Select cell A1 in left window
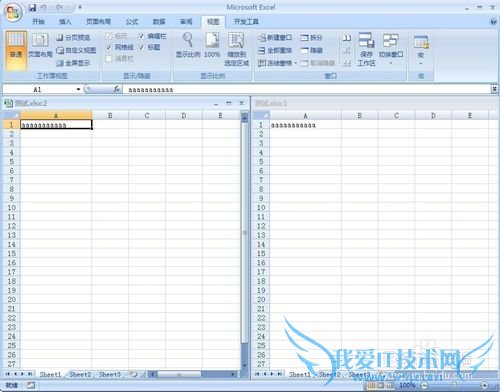Screen dimensions: 500x392 pyautogui.click(x=56, y=125)
